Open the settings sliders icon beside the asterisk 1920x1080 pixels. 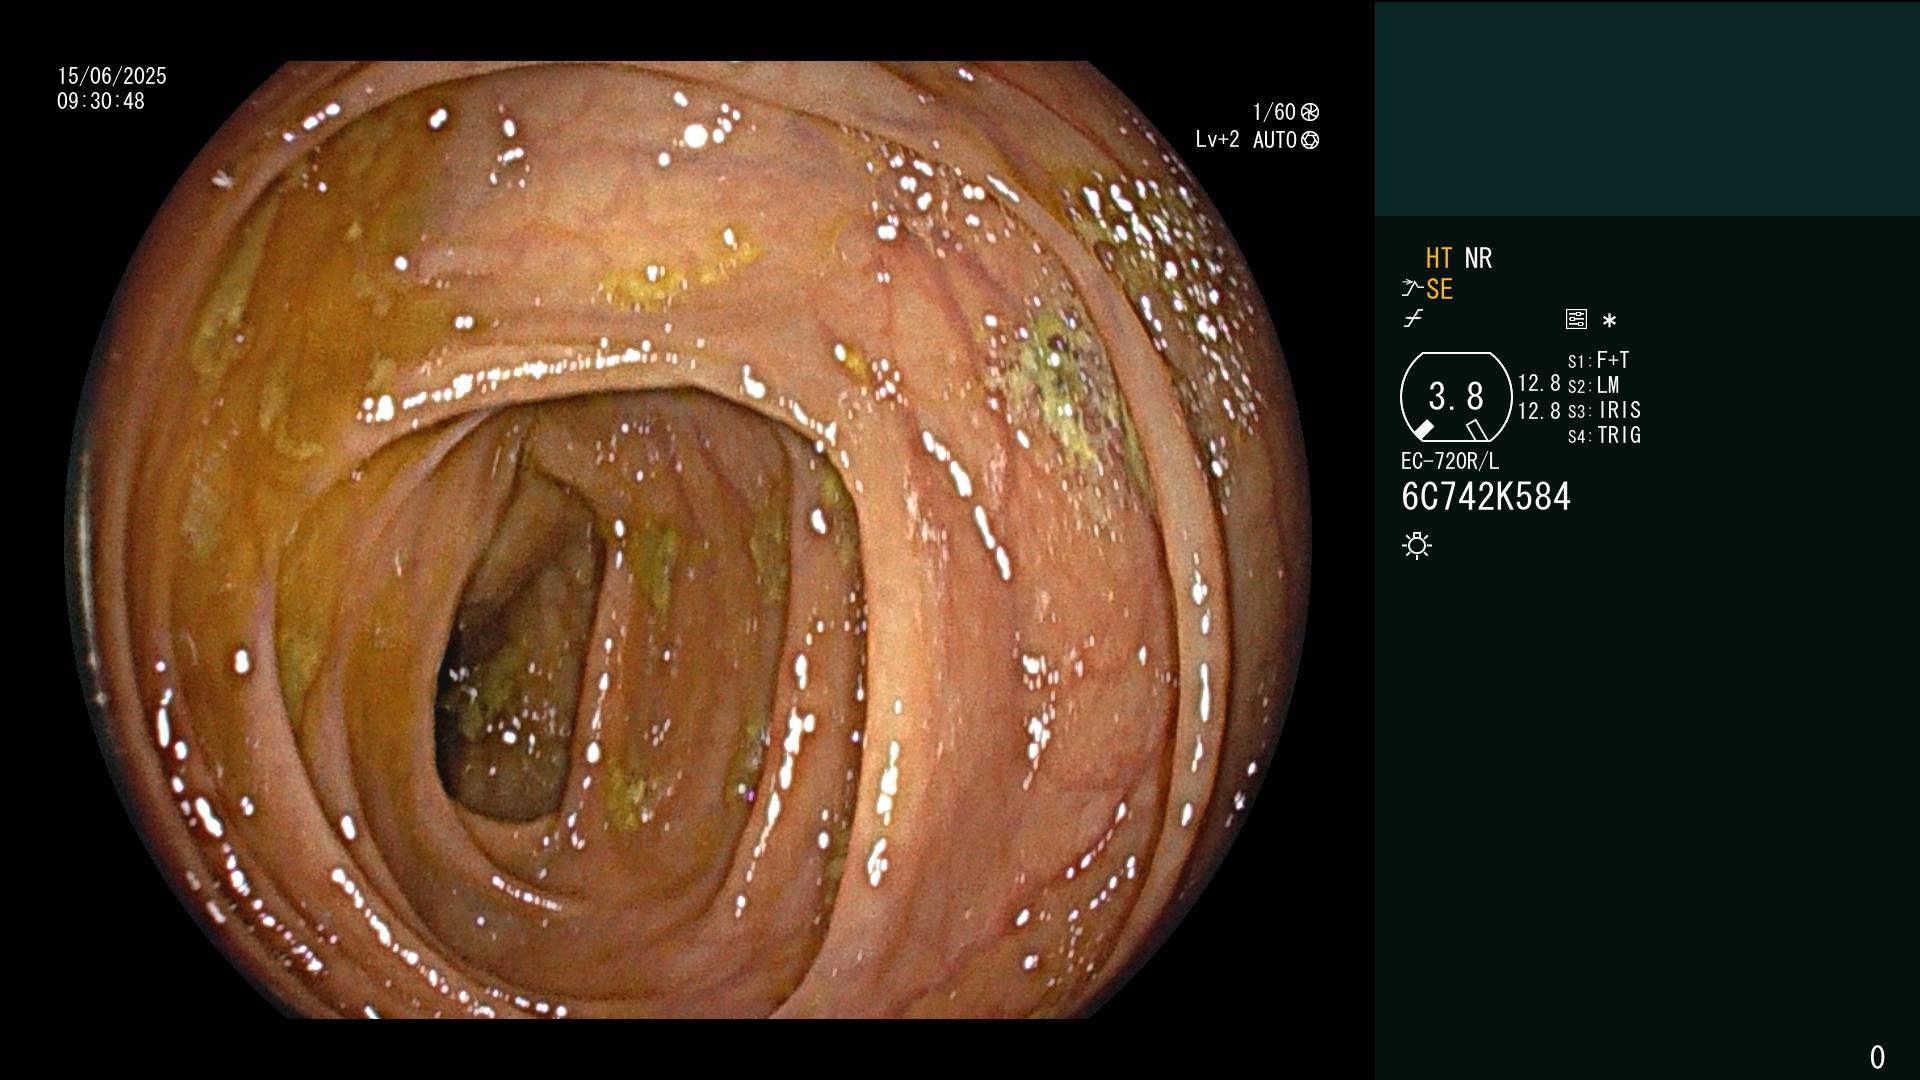point(1576,319)
